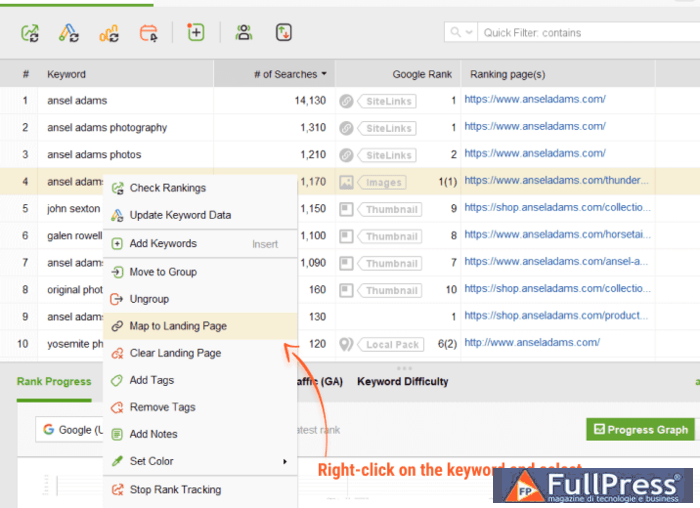Open the http://www.anseladams.com/ link in row 10
The height and width of the screenshot is (508, 700).
pyautogui.click(x=532, y=342)
